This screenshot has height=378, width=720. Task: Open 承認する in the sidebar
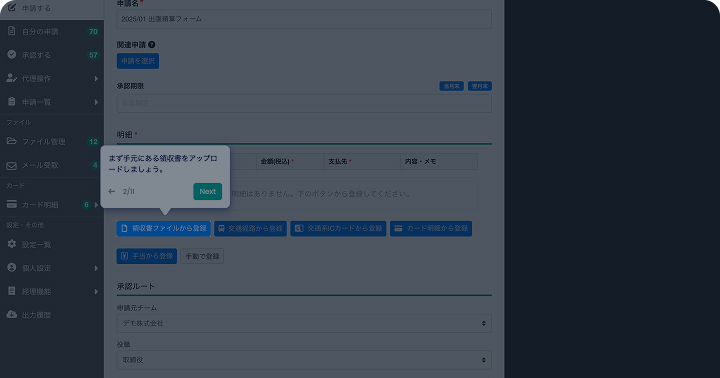[x=36, y=55]
